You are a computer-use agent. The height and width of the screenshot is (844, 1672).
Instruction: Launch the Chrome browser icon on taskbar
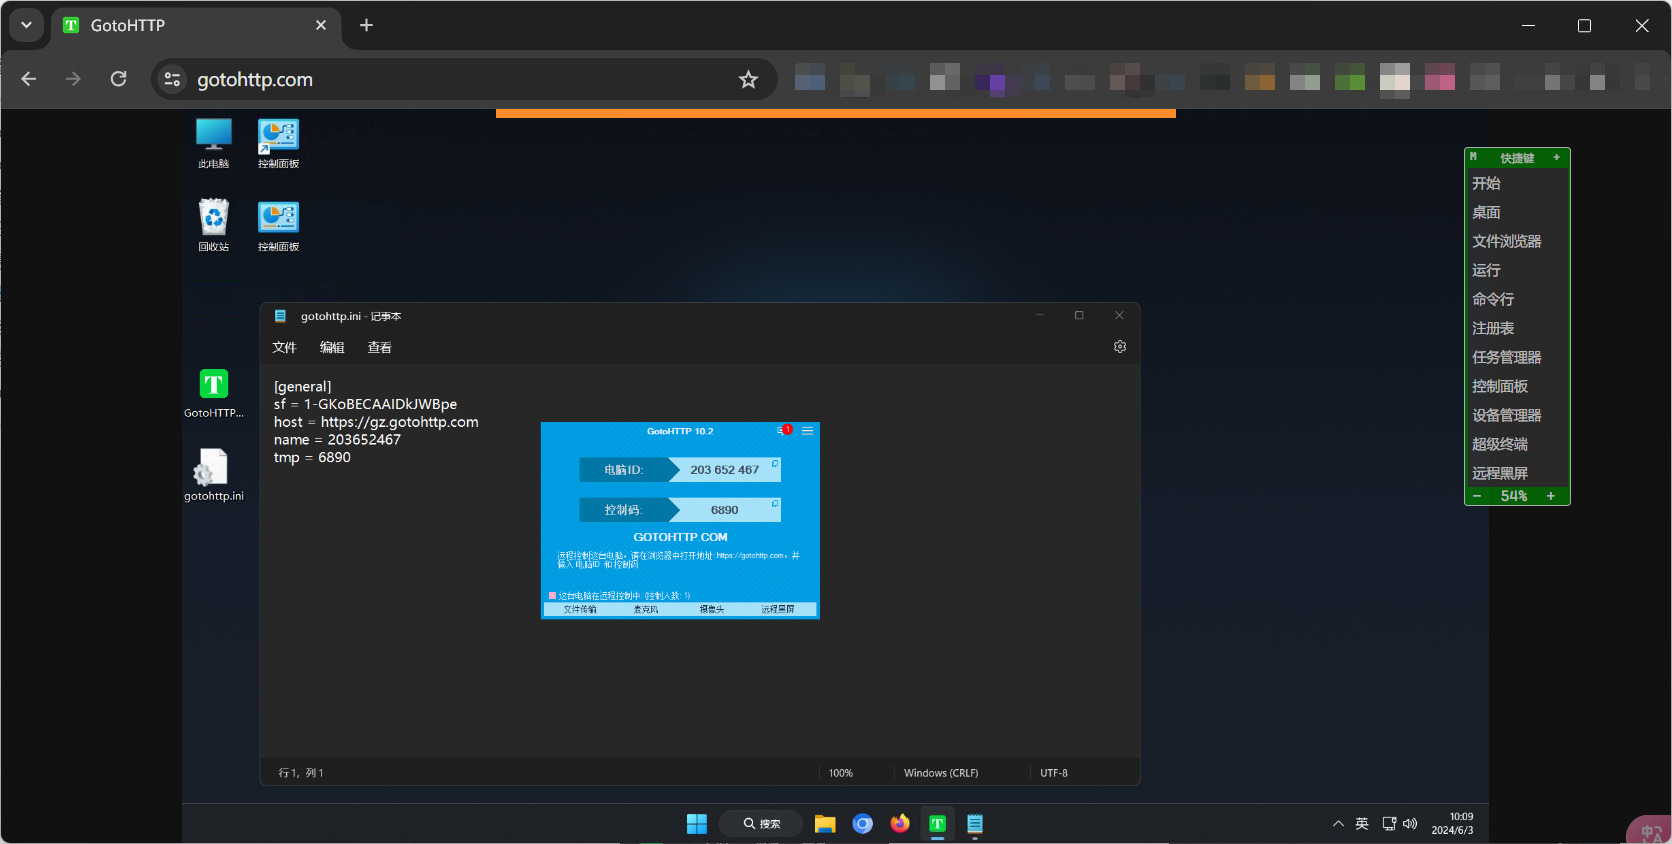863,824
